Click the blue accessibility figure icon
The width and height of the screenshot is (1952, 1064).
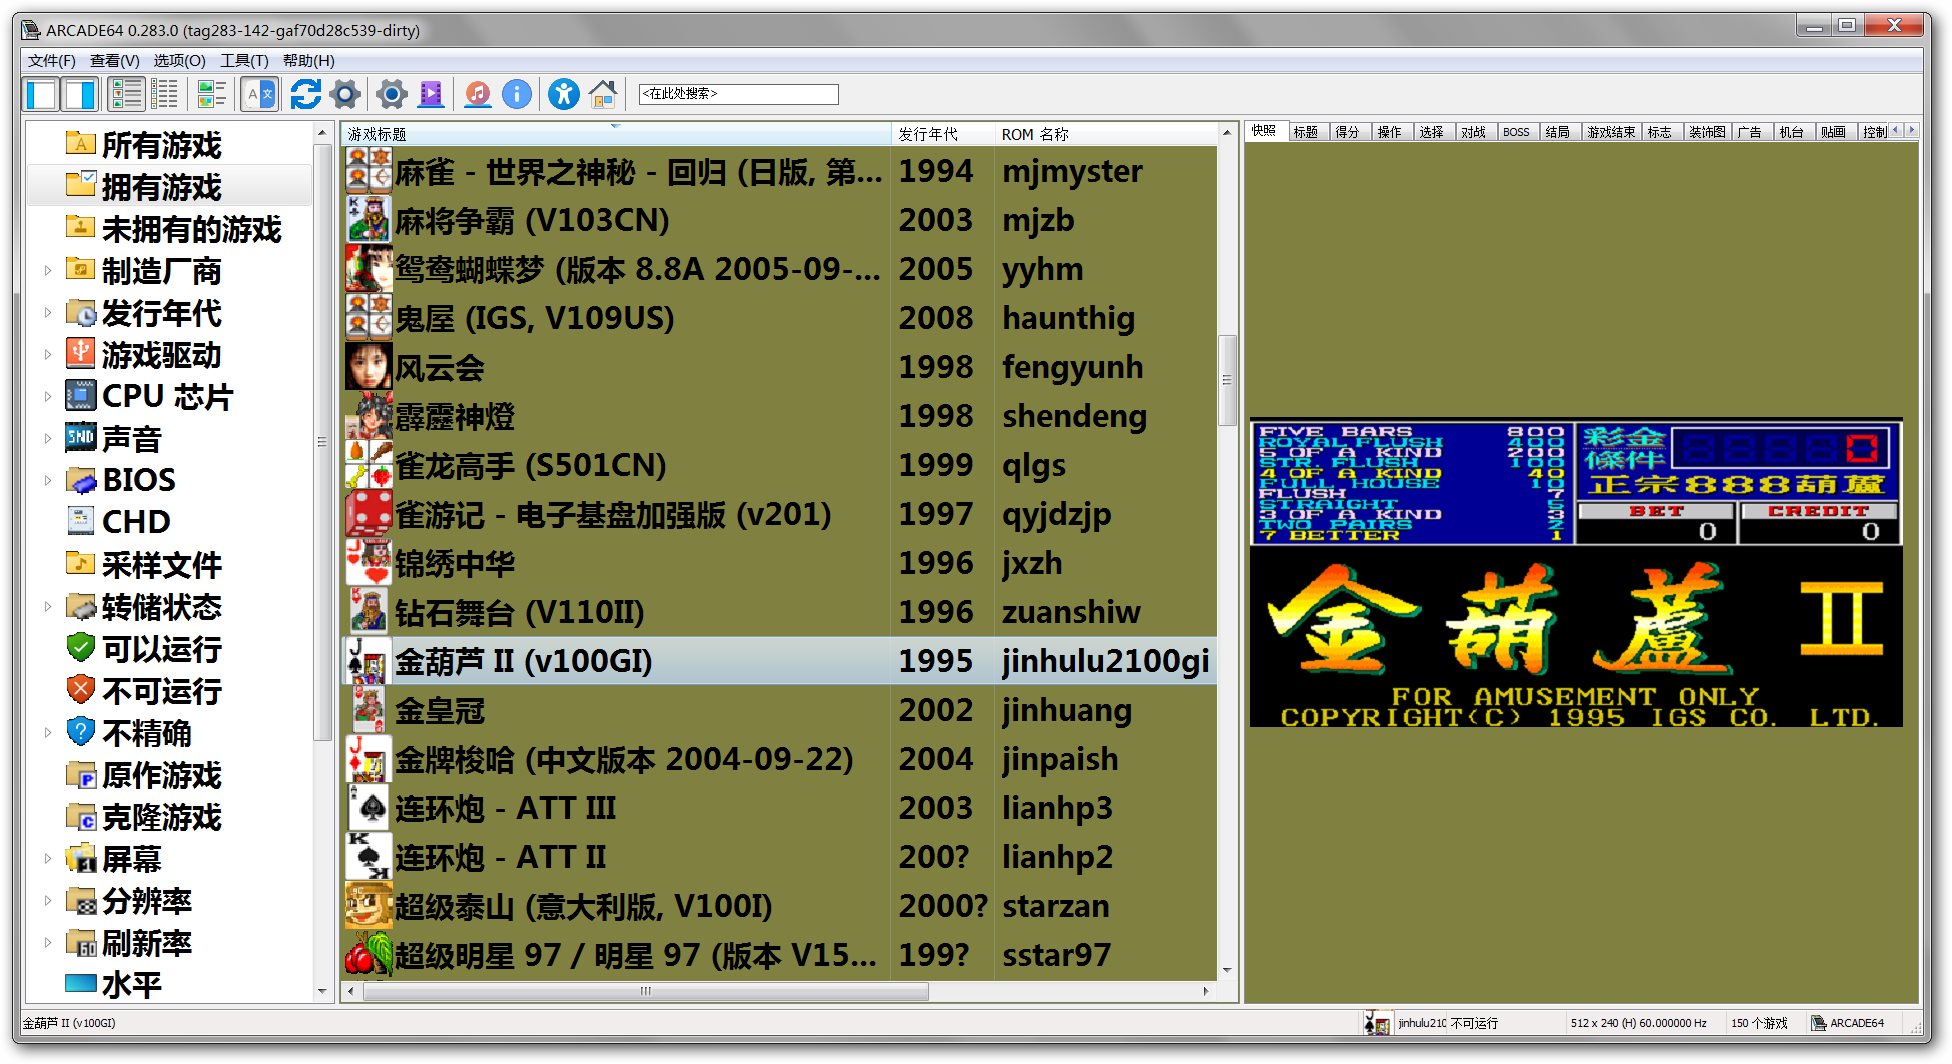pyautogui.click(x=563, y=95)
